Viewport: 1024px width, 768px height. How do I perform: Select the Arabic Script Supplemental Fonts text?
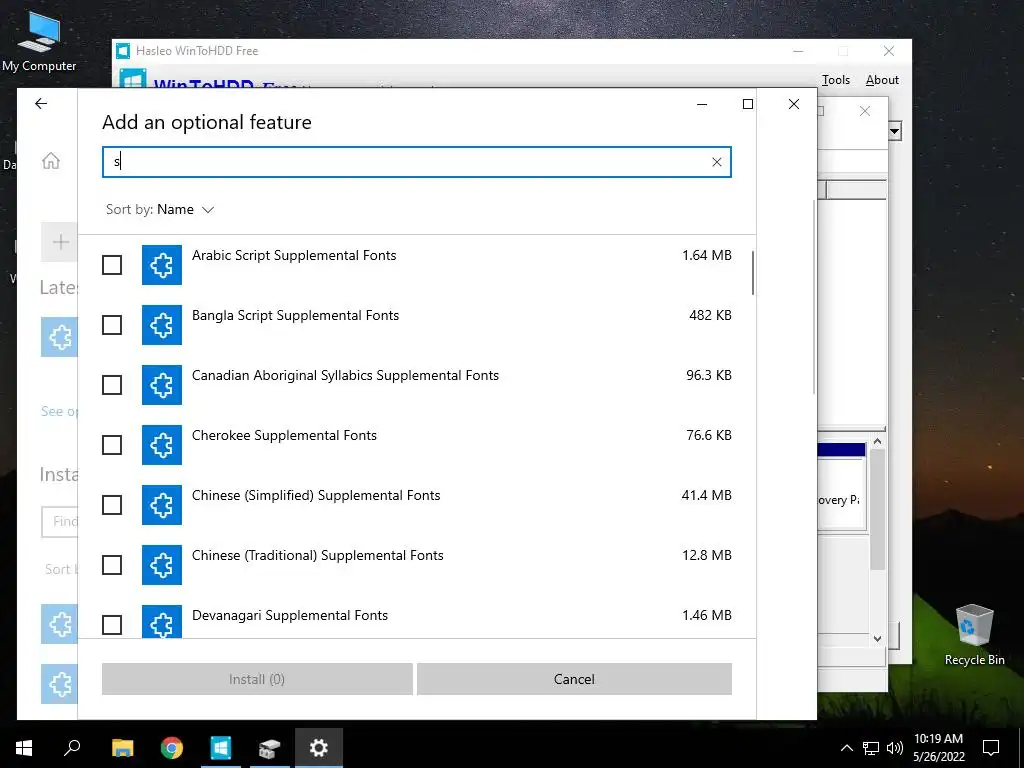[x=294, y=255]
